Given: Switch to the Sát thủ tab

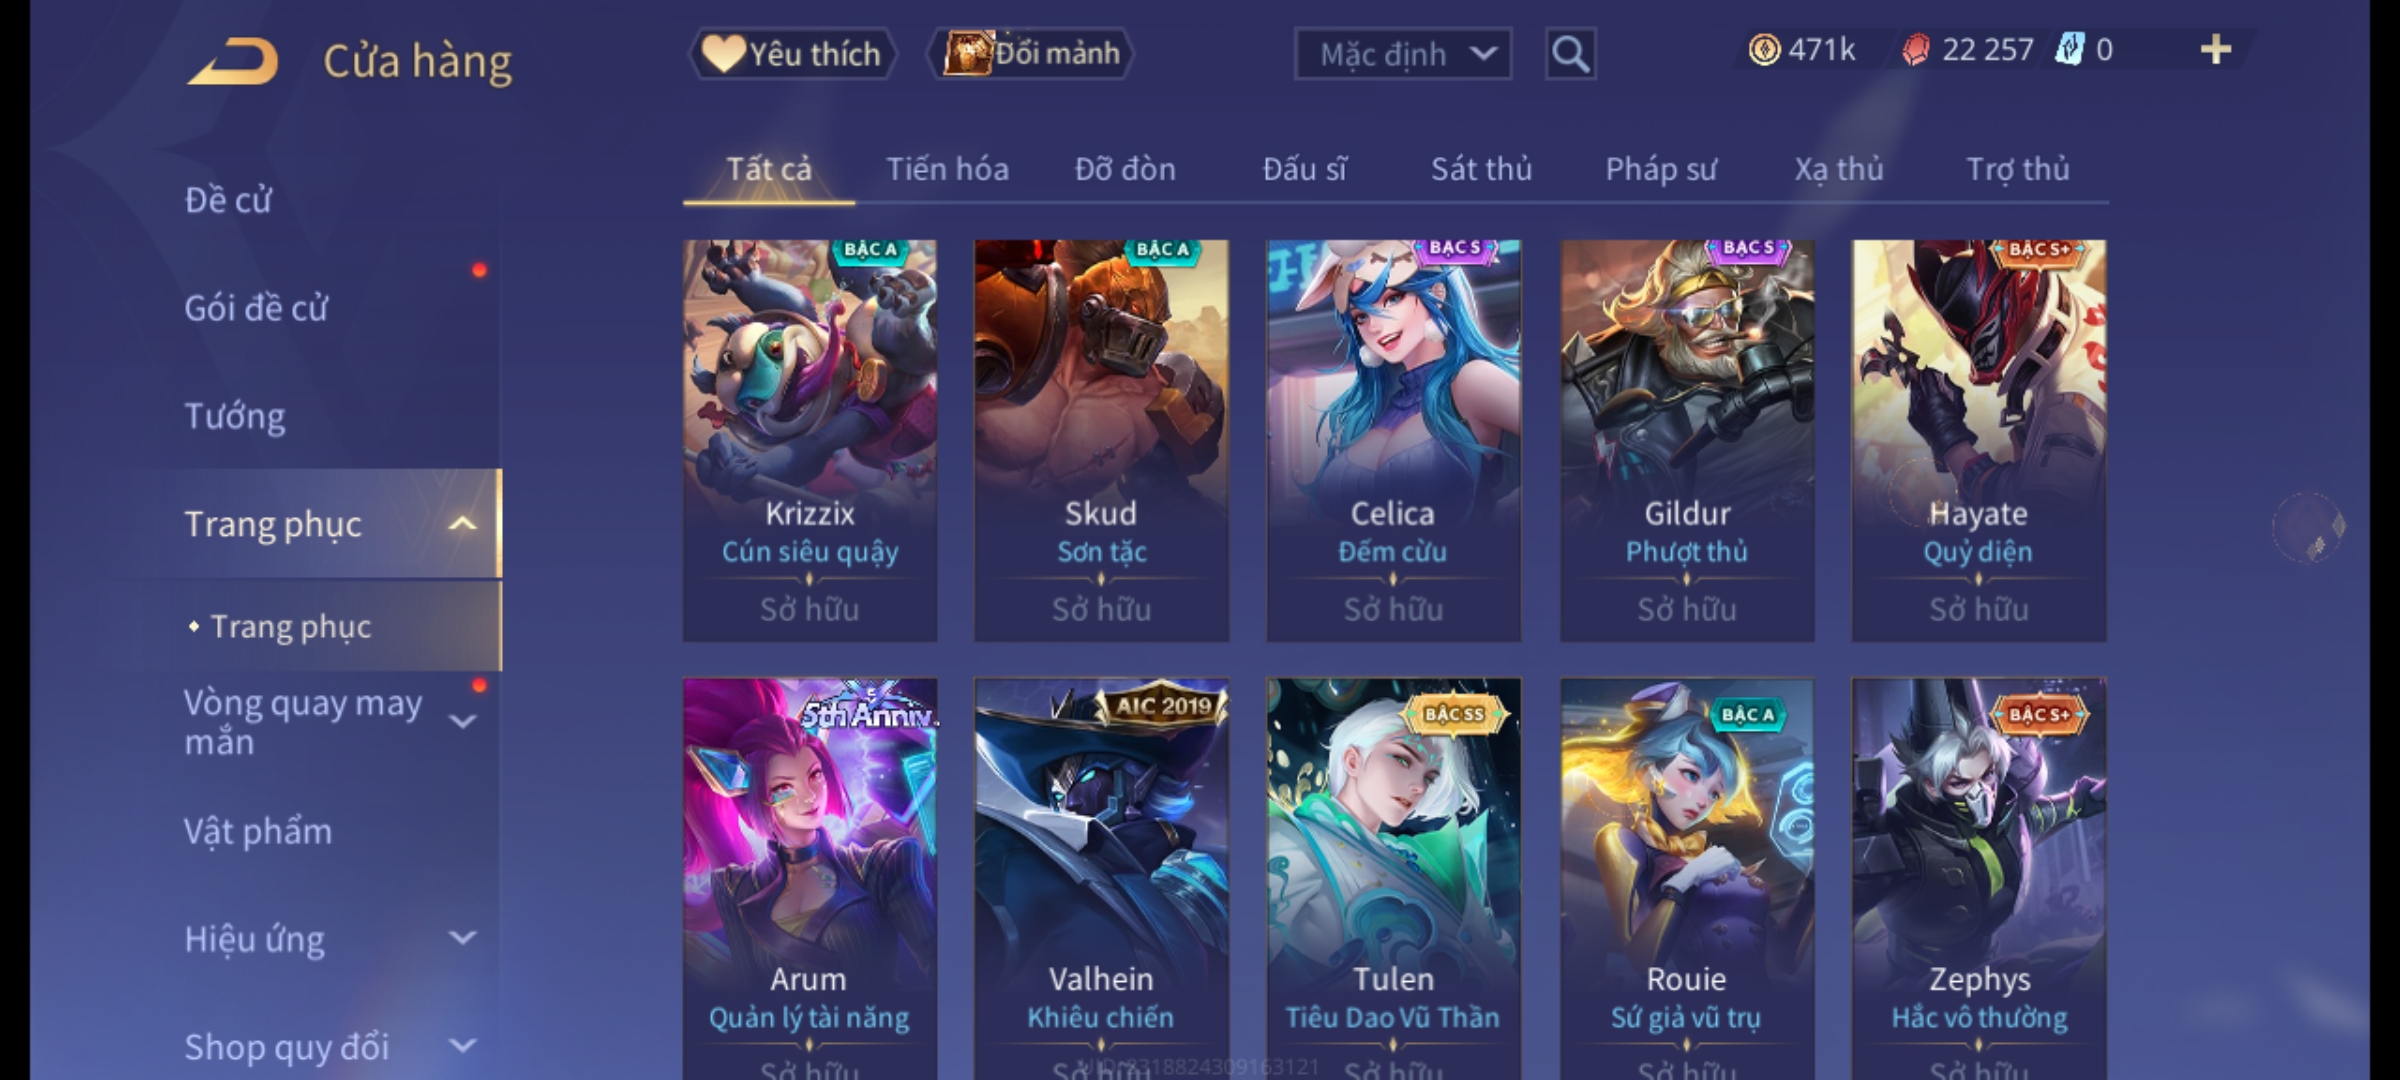Looking at the screenshot, I should pos(1481,169).
